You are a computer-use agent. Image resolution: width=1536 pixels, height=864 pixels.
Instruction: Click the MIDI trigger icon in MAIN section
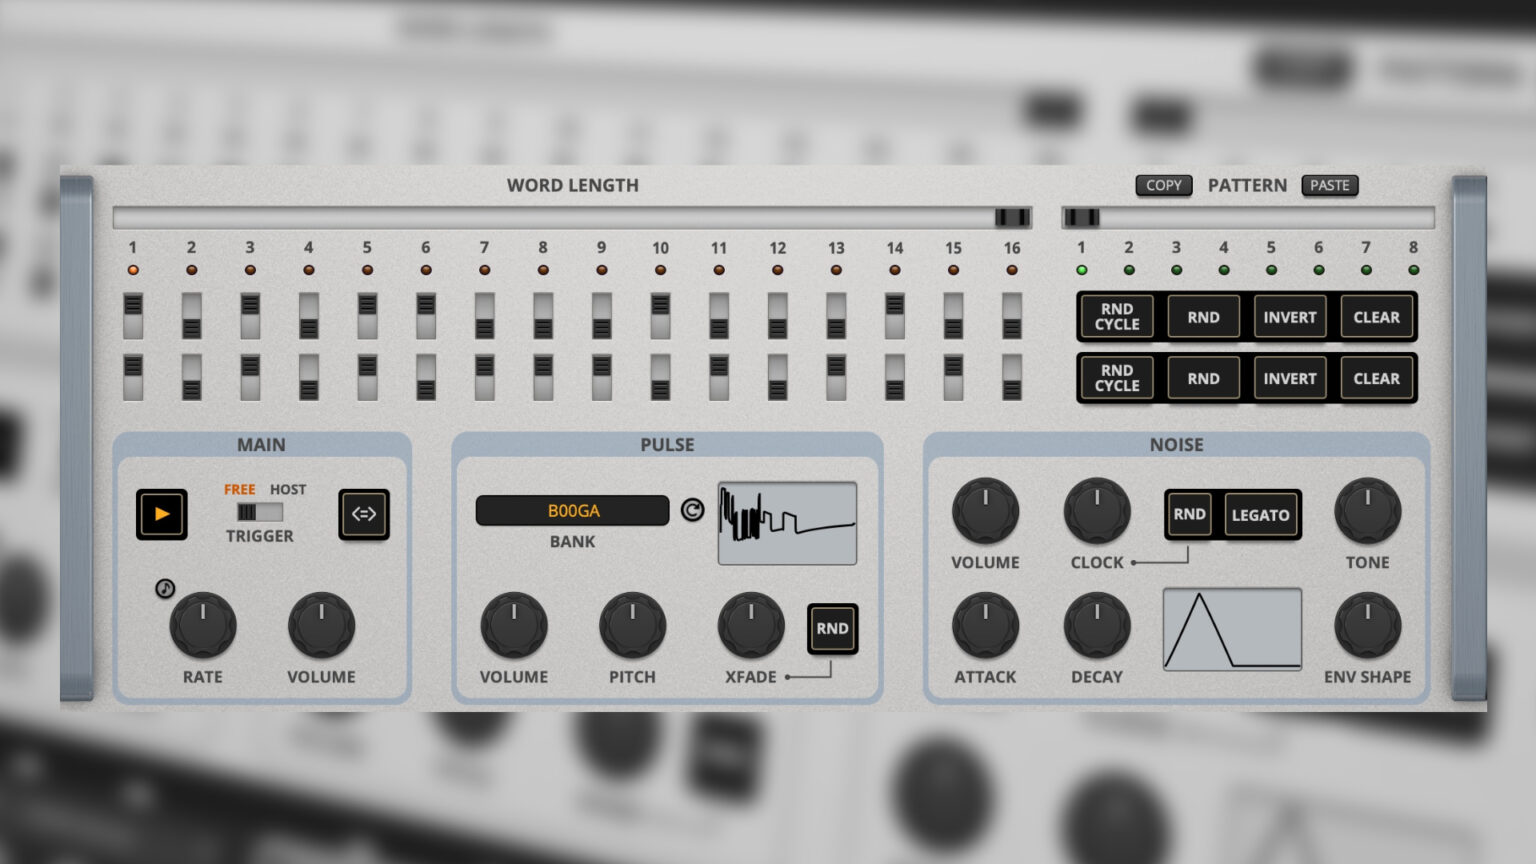pyautogui.click(x=363, y=514)
